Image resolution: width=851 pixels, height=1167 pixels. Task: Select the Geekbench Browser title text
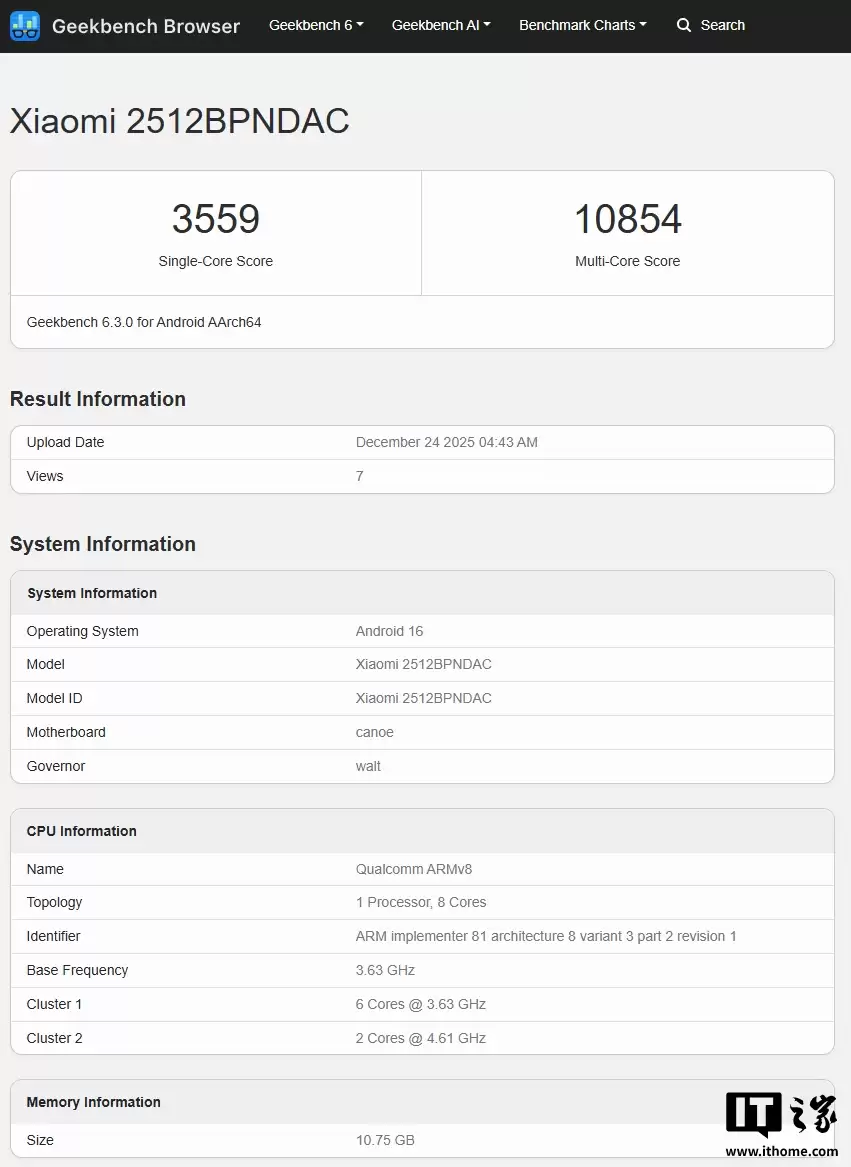click(146, 26)
